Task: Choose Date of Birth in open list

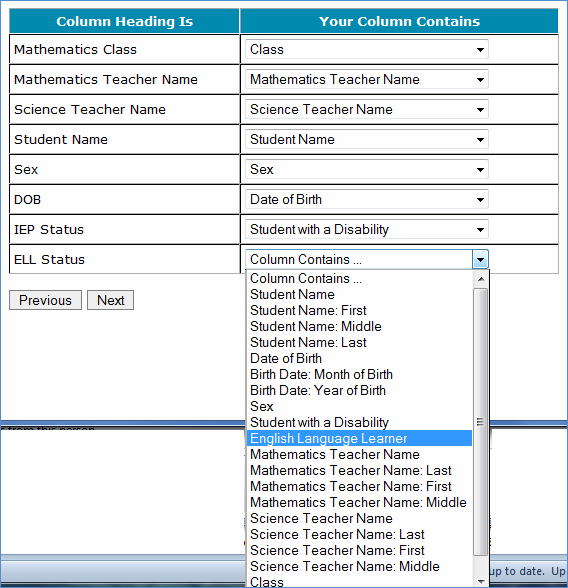Action: (359, 358)
